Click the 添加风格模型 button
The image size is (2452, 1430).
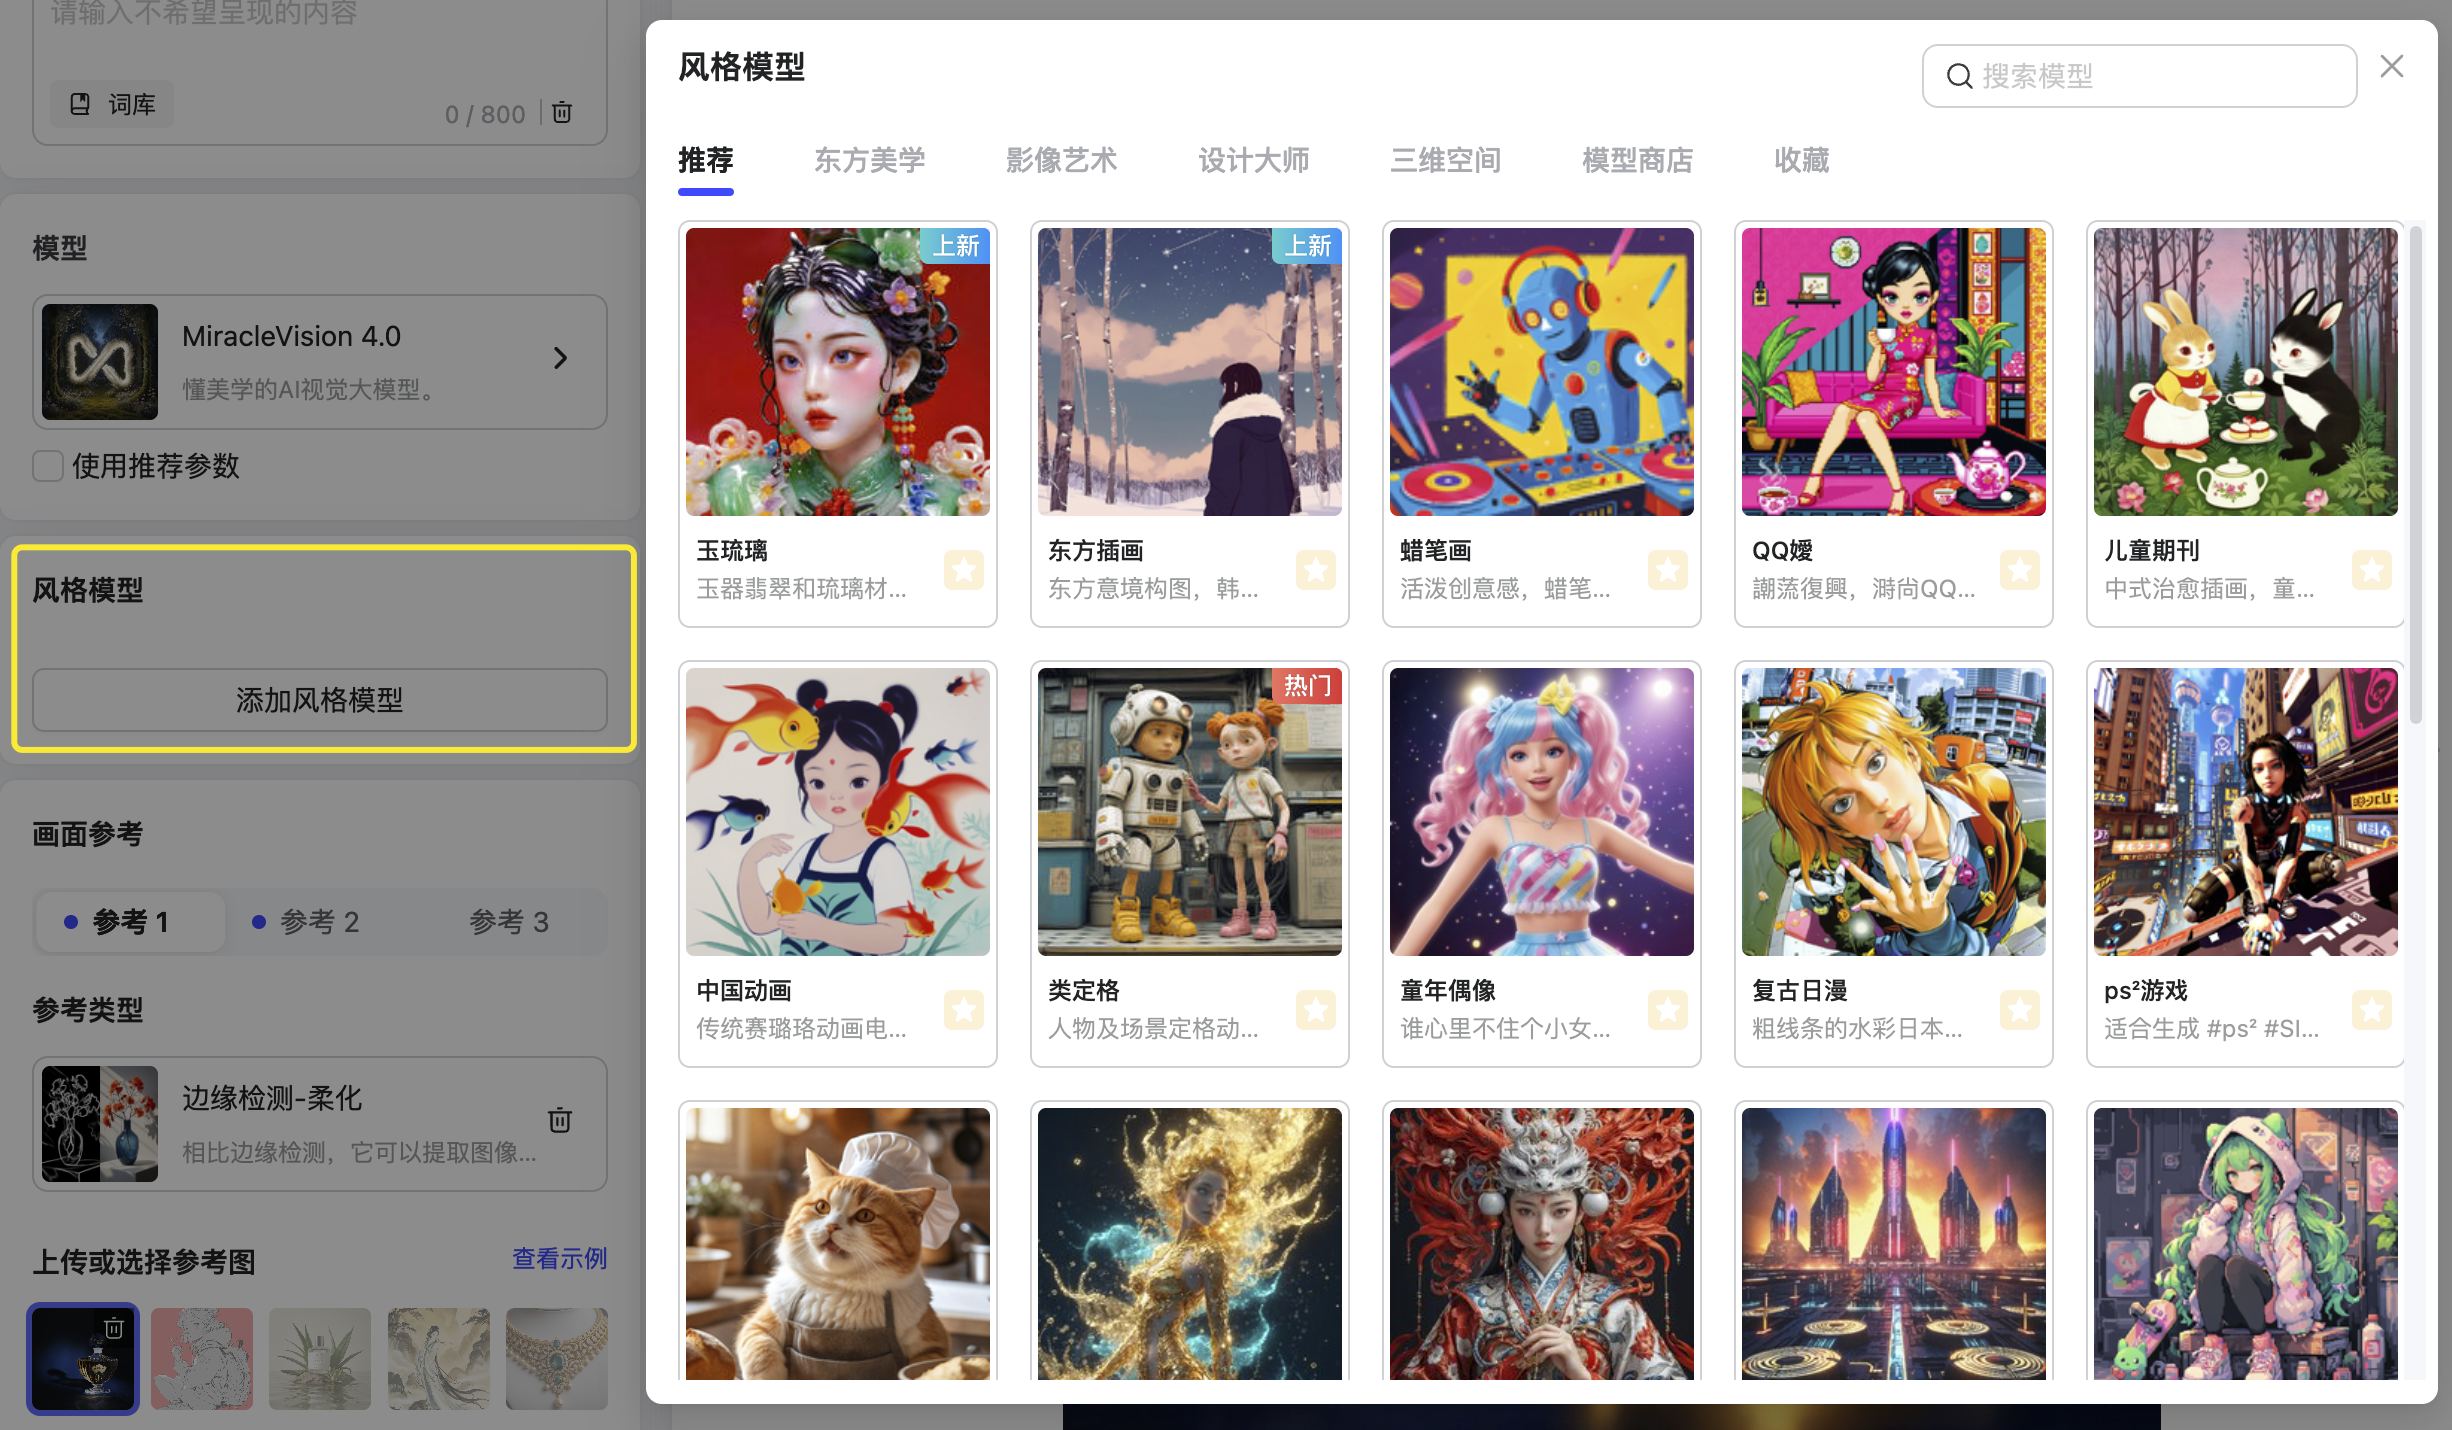coord(320,700)
